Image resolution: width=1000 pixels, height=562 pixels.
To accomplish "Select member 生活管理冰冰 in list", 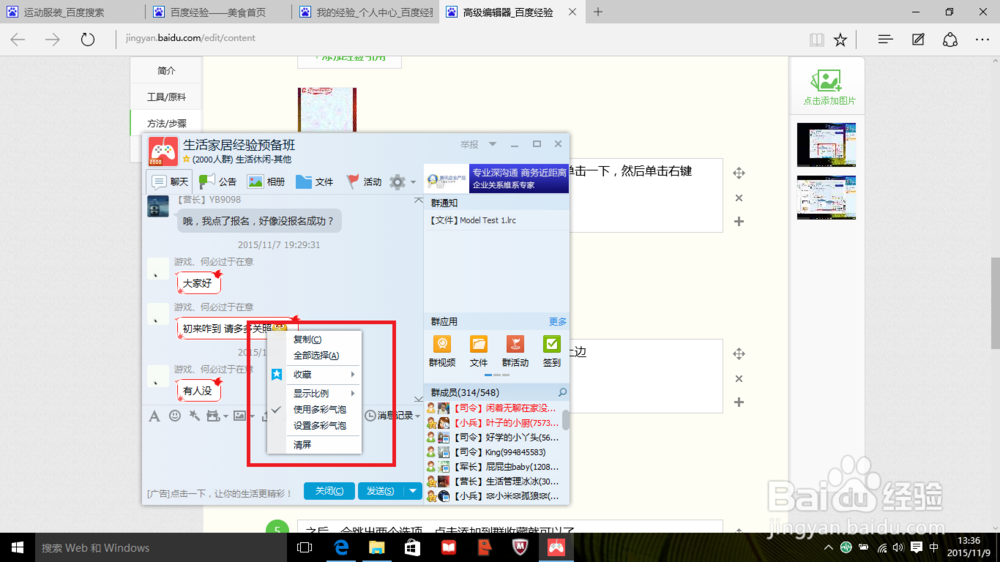I will pyautogui.click(x=494, y=482).
